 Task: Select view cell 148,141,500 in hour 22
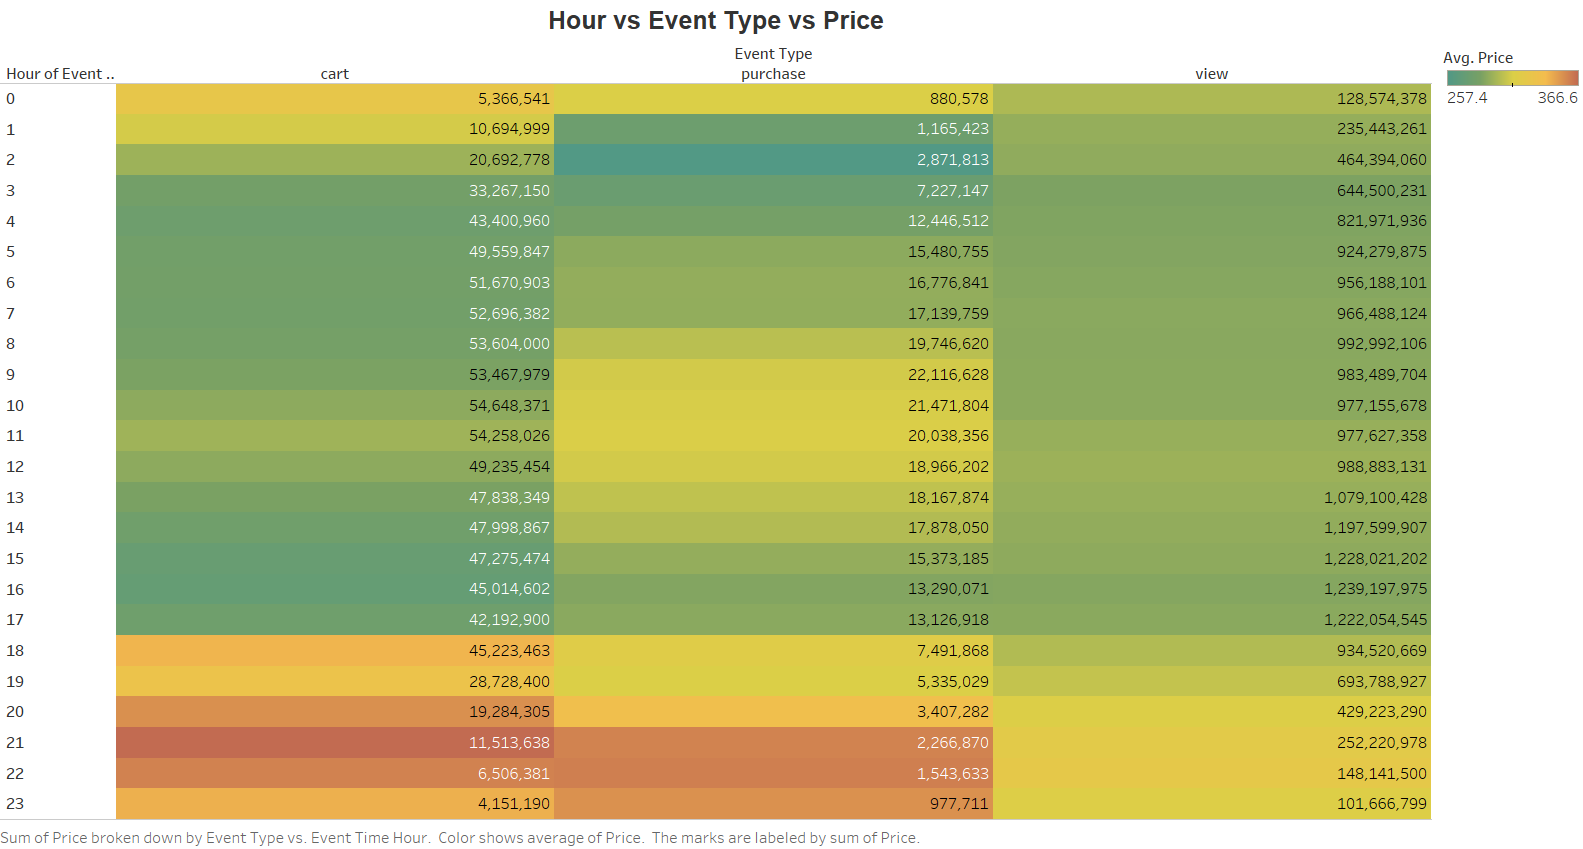coord(1212,773)
